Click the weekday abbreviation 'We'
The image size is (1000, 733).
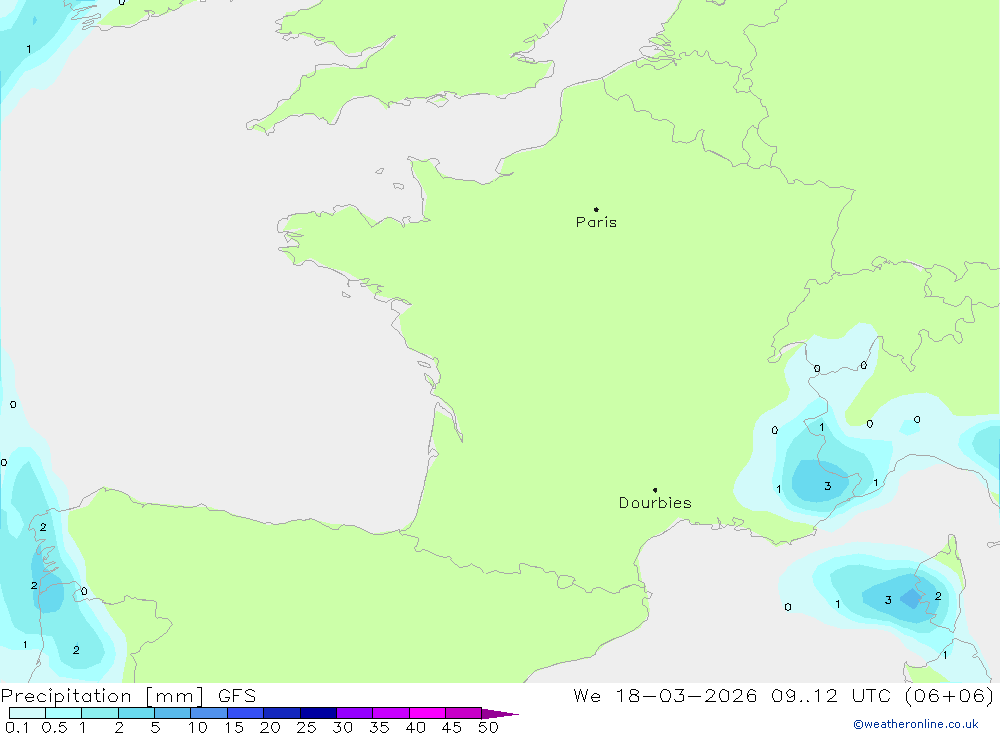587,696
